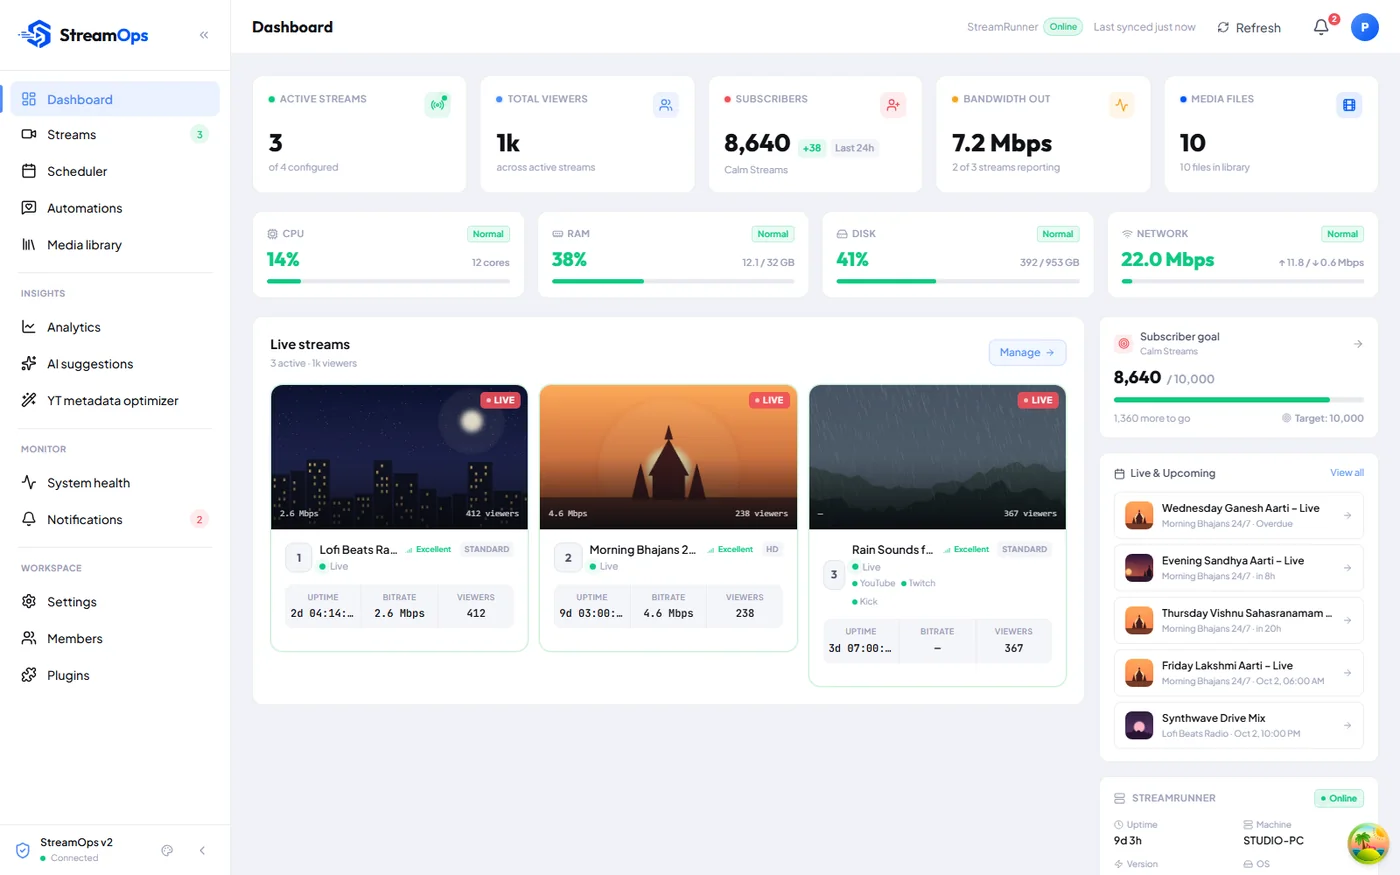Open Lofi Beats night city thumbnail

point(399,457)
